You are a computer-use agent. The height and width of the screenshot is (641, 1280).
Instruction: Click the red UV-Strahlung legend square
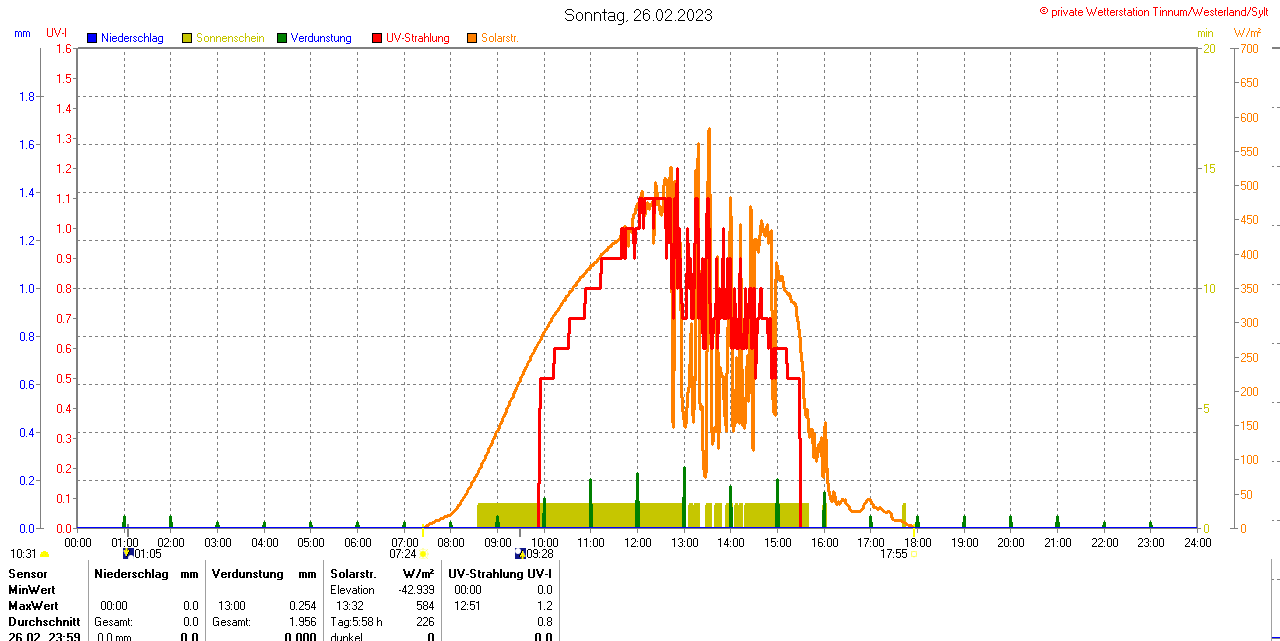coord(377,38)
